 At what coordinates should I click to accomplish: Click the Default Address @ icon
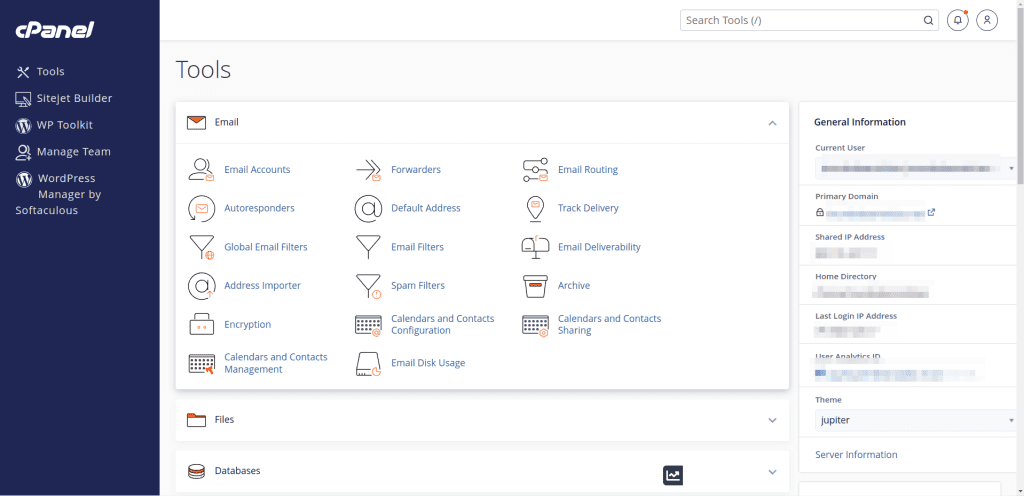coord(368,208)
